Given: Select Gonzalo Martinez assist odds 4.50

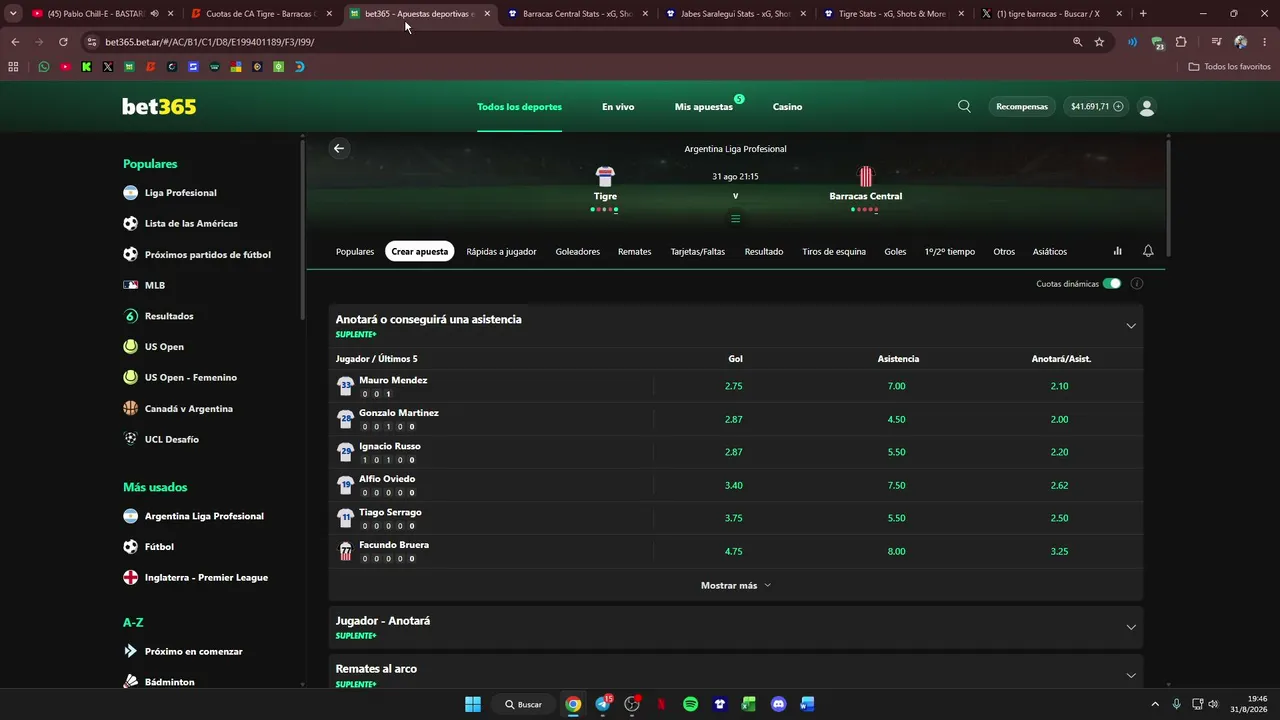Looking at the screenshot, I should [897, 419].
